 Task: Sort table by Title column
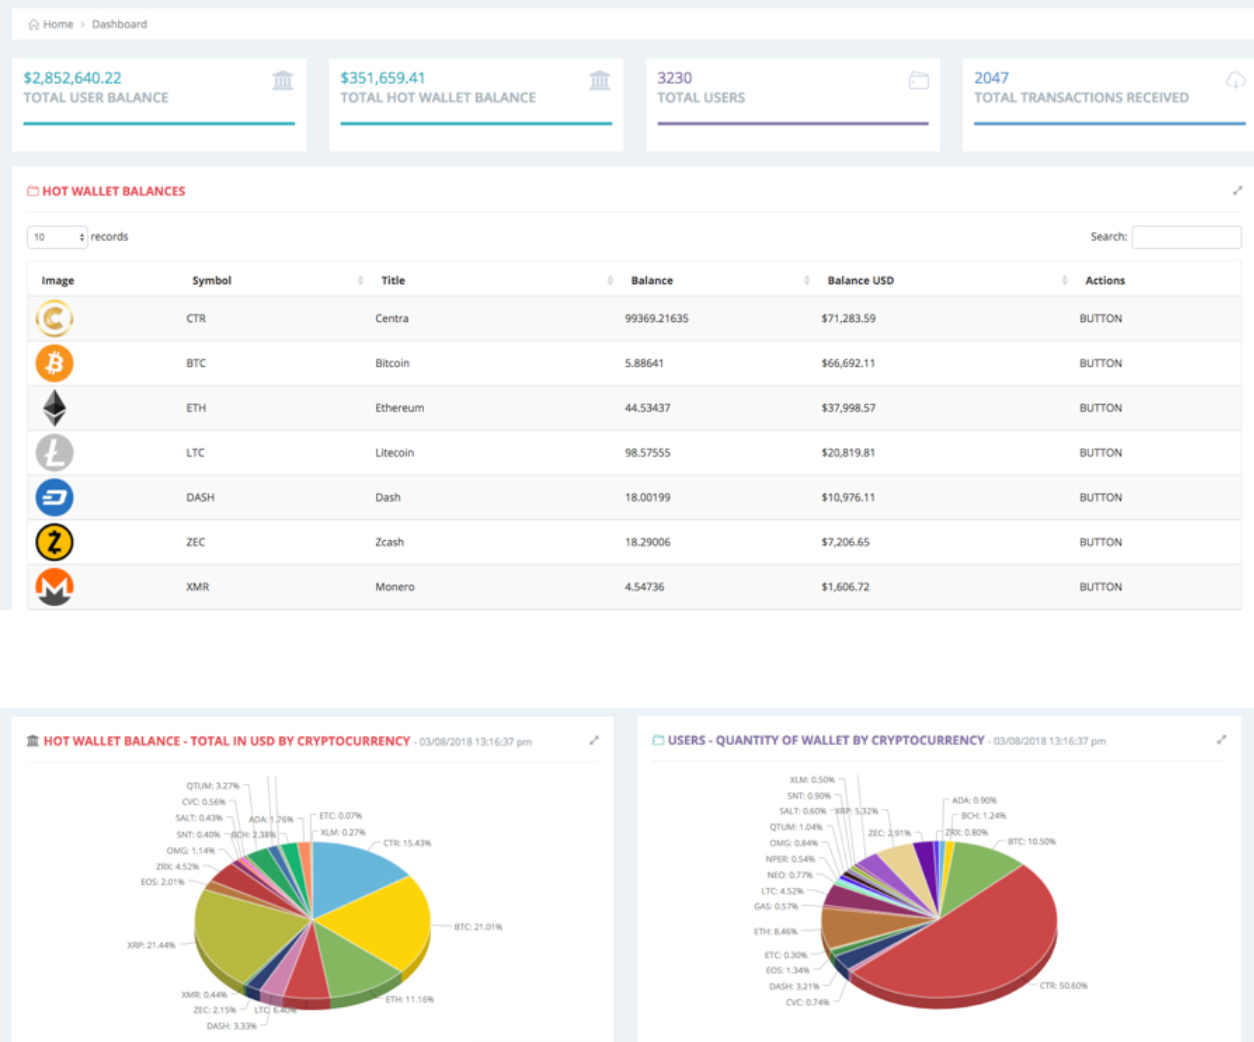393,281
